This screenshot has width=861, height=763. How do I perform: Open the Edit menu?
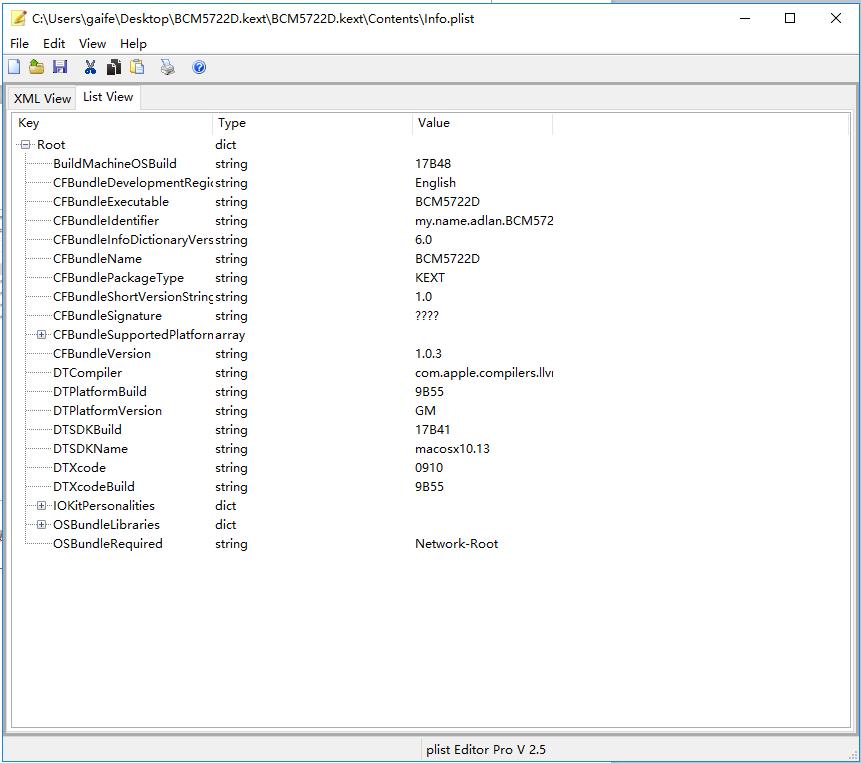[54, 44]
